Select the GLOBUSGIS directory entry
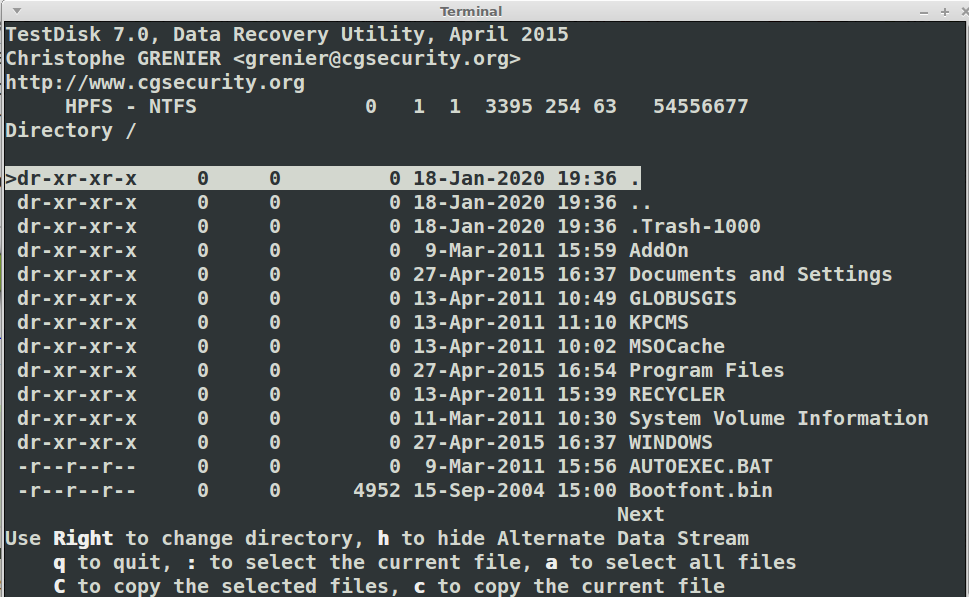The height and width of the screenshot is (597, 969). (377, 298)
